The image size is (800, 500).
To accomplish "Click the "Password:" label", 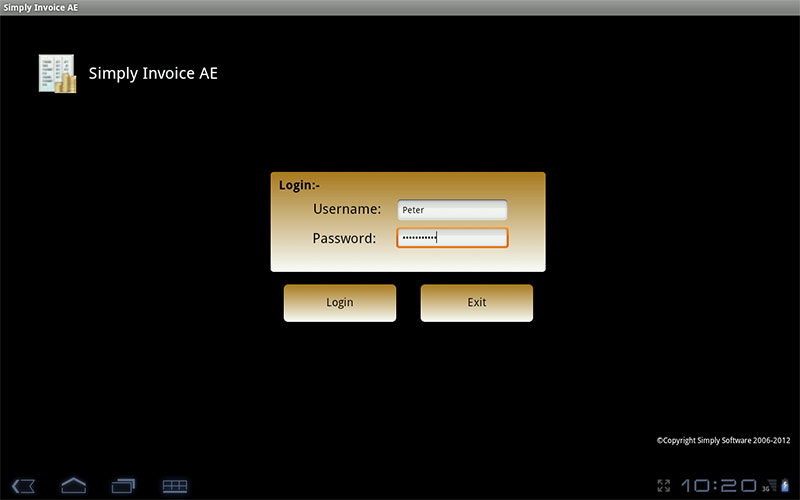I will click(344, 238).
